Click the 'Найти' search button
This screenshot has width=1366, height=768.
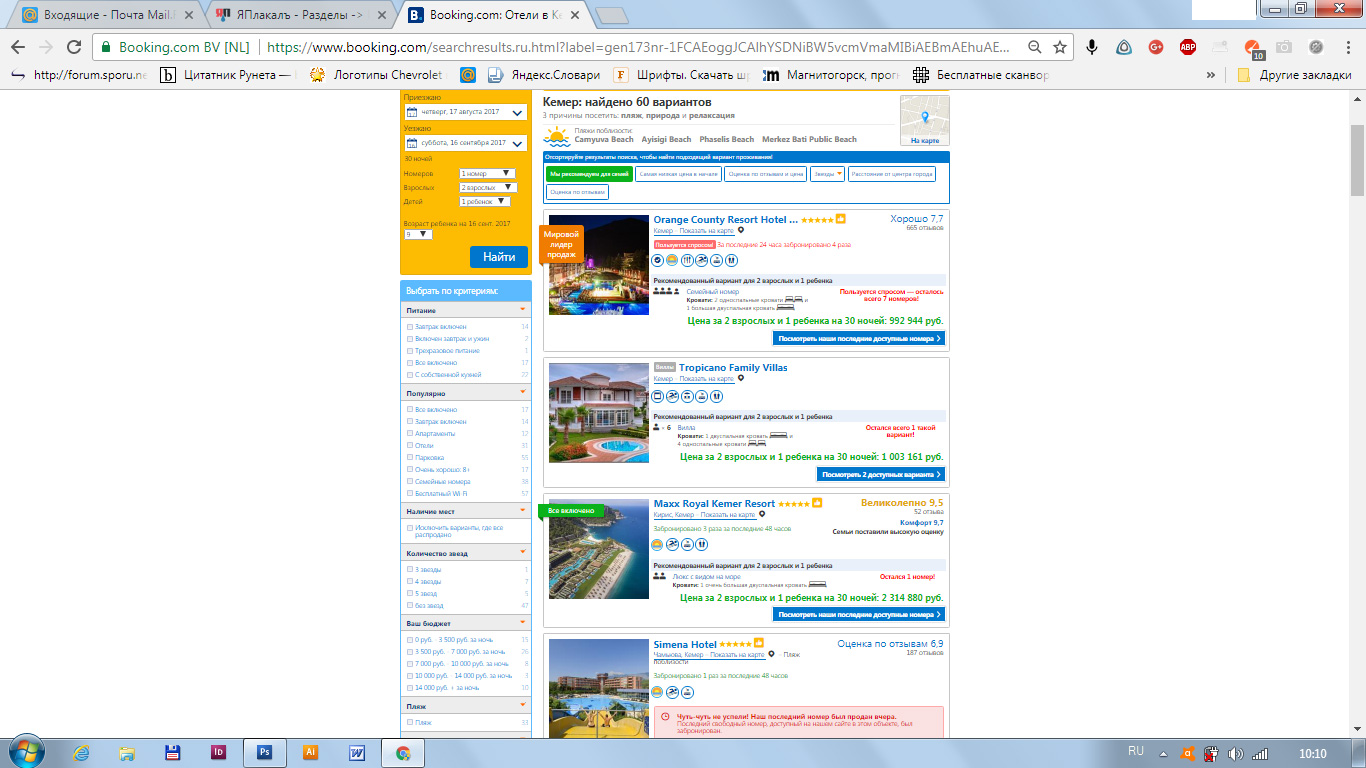click(499, 257)
